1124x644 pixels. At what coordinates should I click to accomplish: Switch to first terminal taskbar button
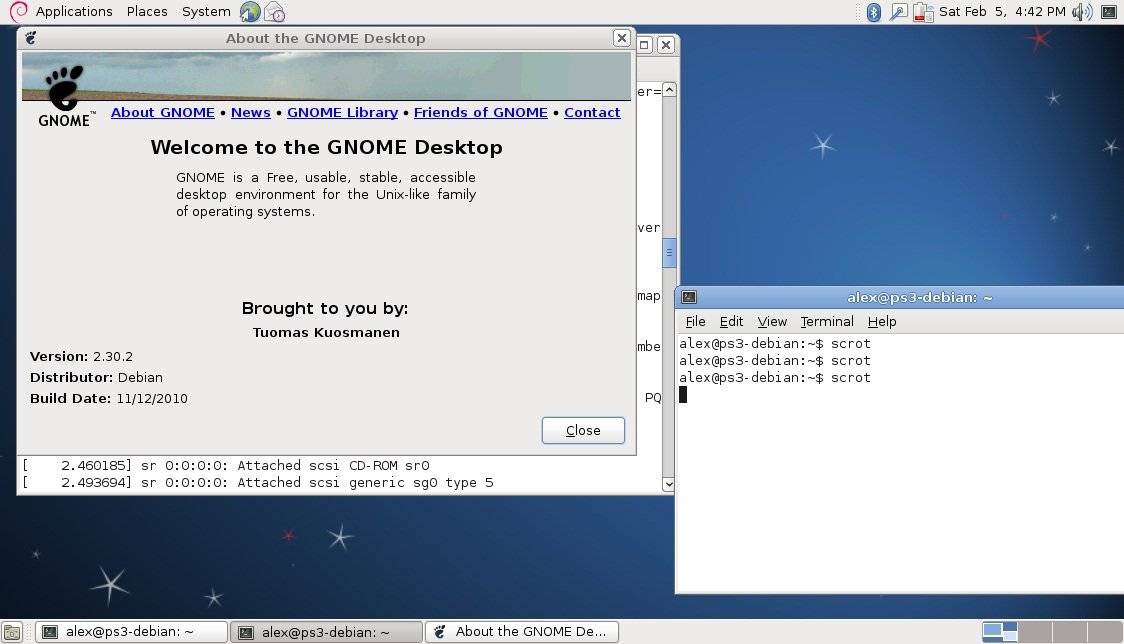[131, 632]
